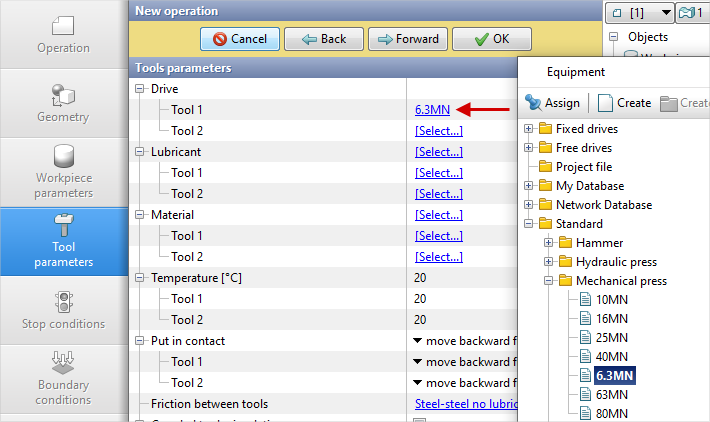710x422 pixels.
Task: Click the 6.3MN drive link
Action: (x=432, y=110)
